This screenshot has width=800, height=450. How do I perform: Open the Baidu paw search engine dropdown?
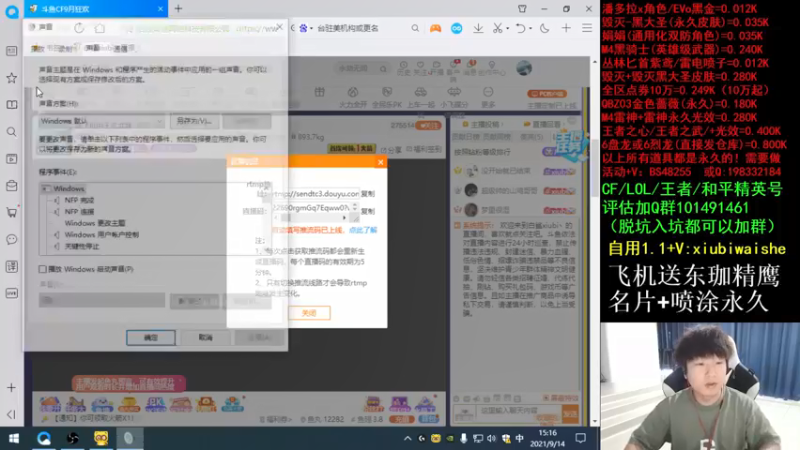(305, 29)
